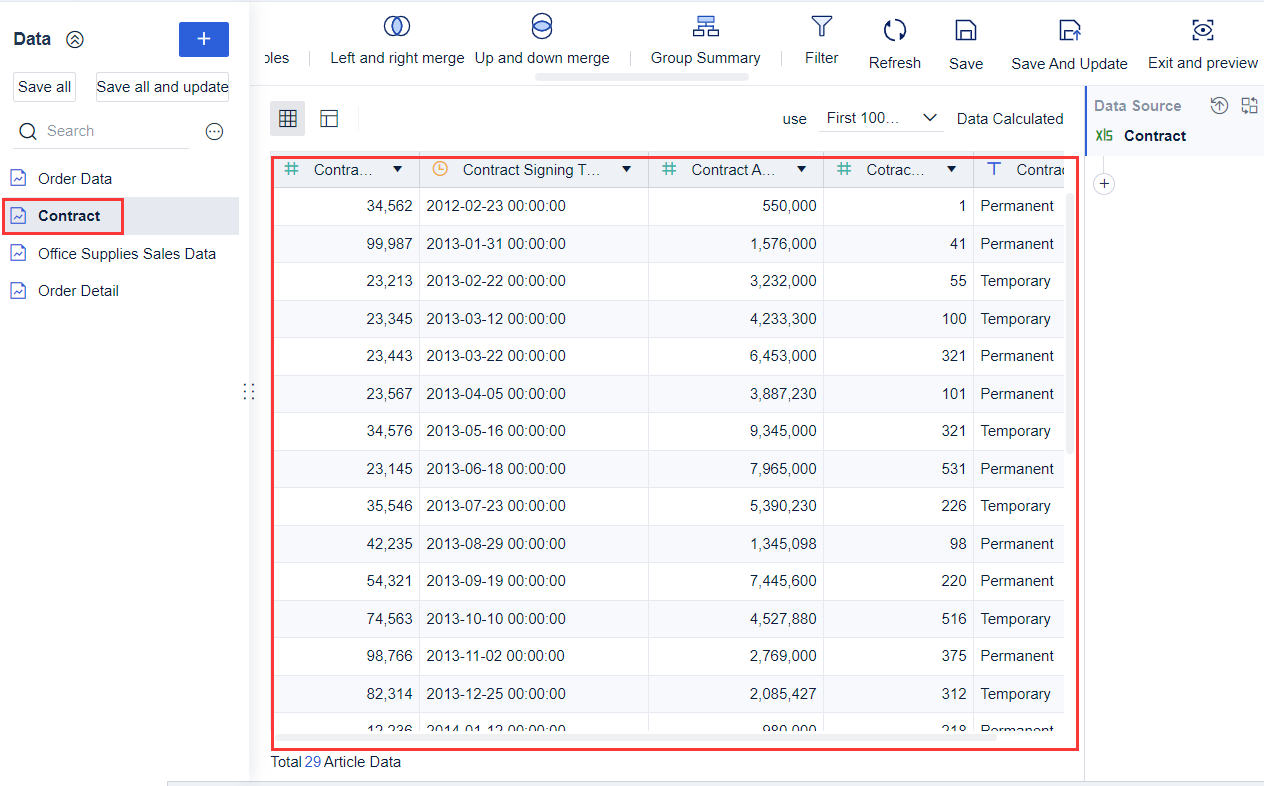
Task: Collapse the Data panel with chevron icon
Action: click(75, 40)
